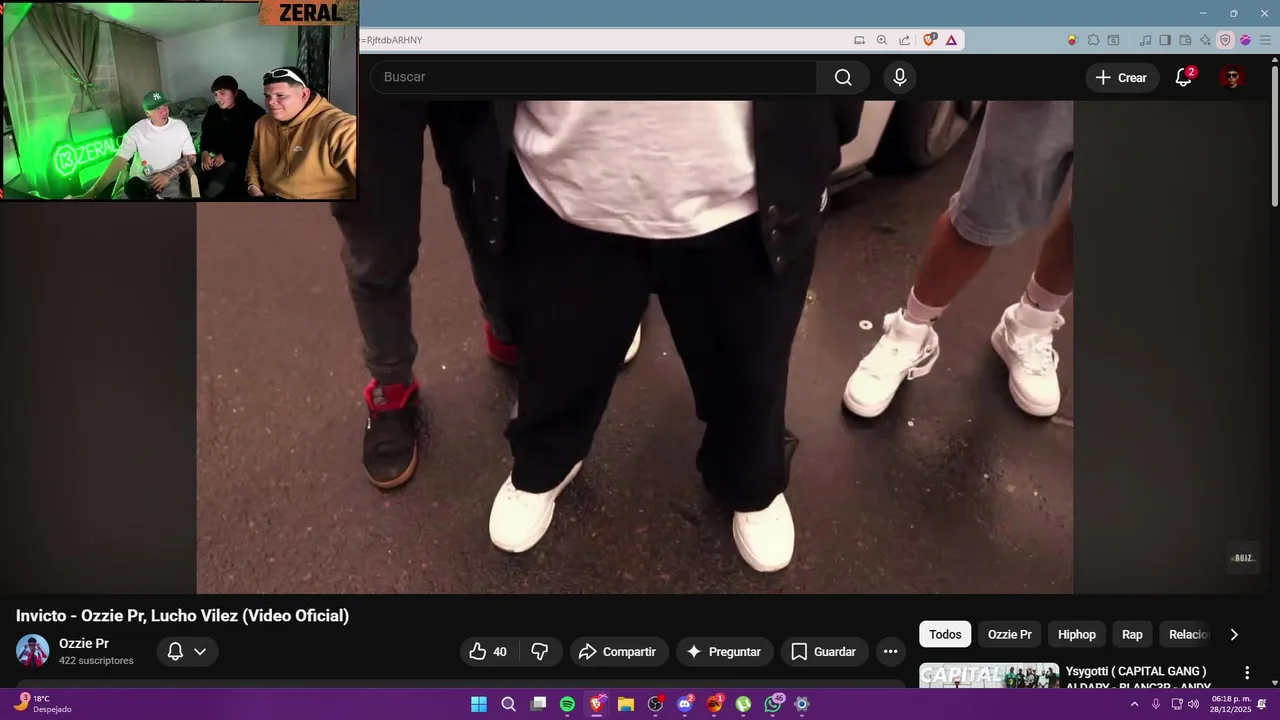
Task: Open the Ozzie Pr channel name link
Action: 84,644
